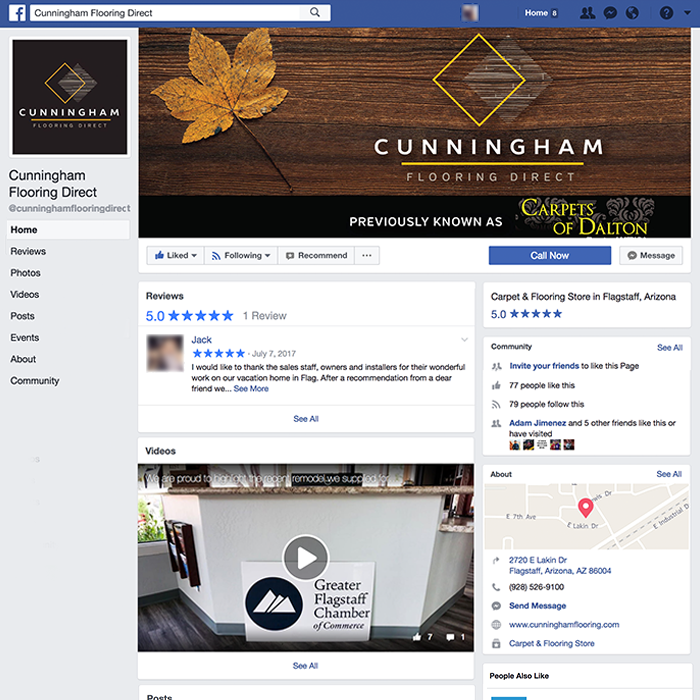Open About in the page sidebar
The image size is (700, 700).
[x=23, y=359]
